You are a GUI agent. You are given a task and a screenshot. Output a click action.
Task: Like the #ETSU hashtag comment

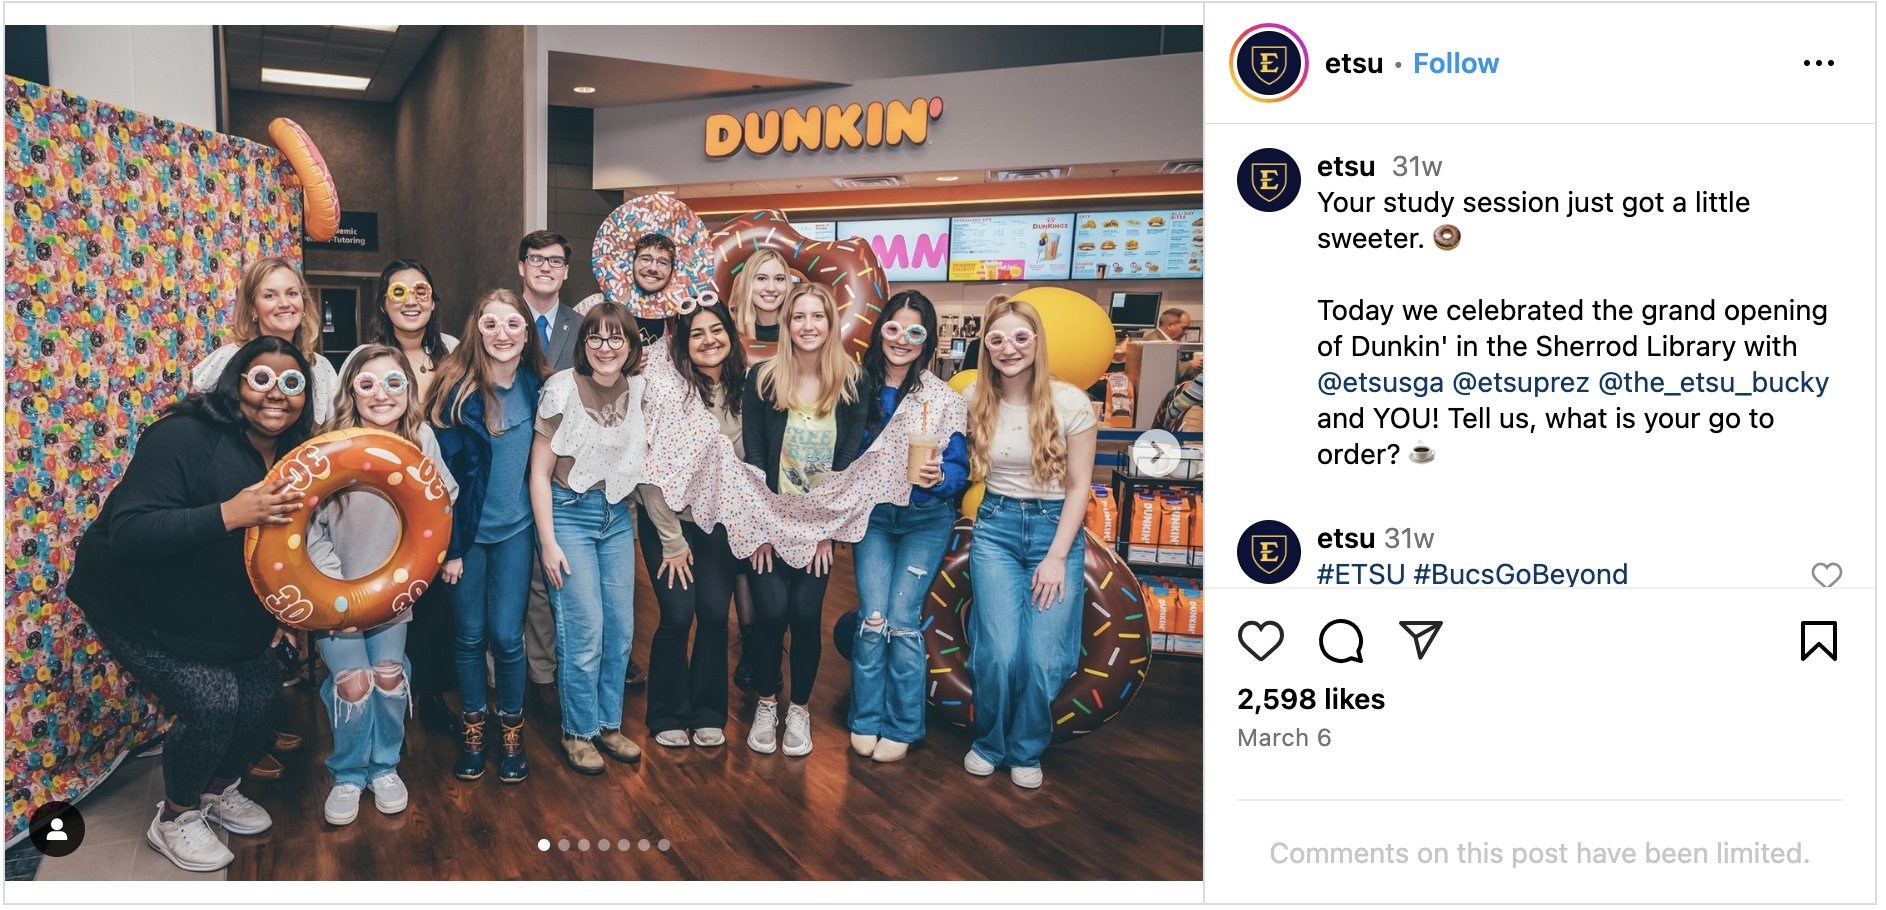click(1826, 575)
